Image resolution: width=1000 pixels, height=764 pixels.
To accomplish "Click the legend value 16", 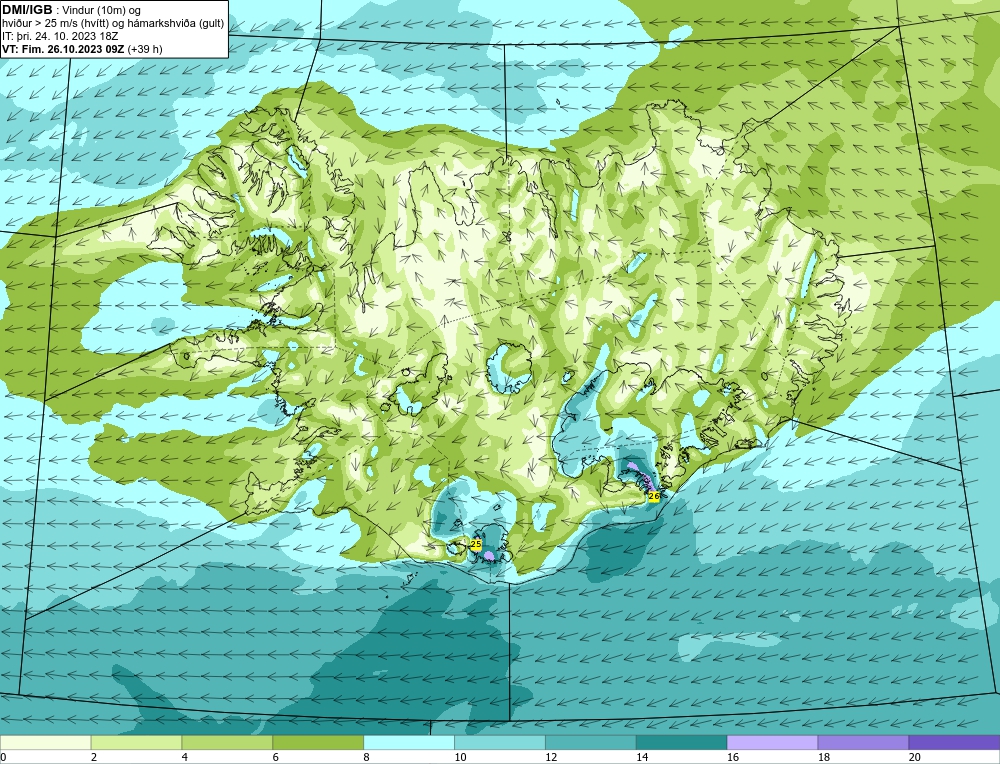I will [733, 757].
